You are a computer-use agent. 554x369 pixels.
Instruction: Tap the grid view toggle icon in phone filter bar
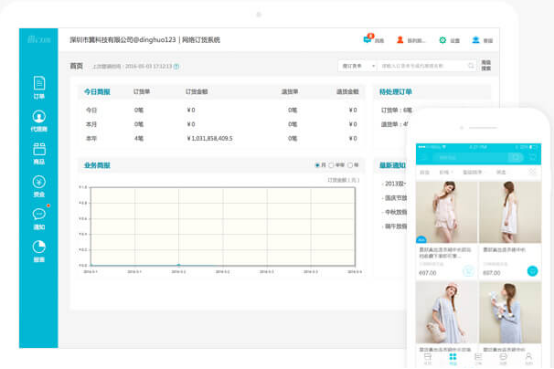(x=532, y=172)
